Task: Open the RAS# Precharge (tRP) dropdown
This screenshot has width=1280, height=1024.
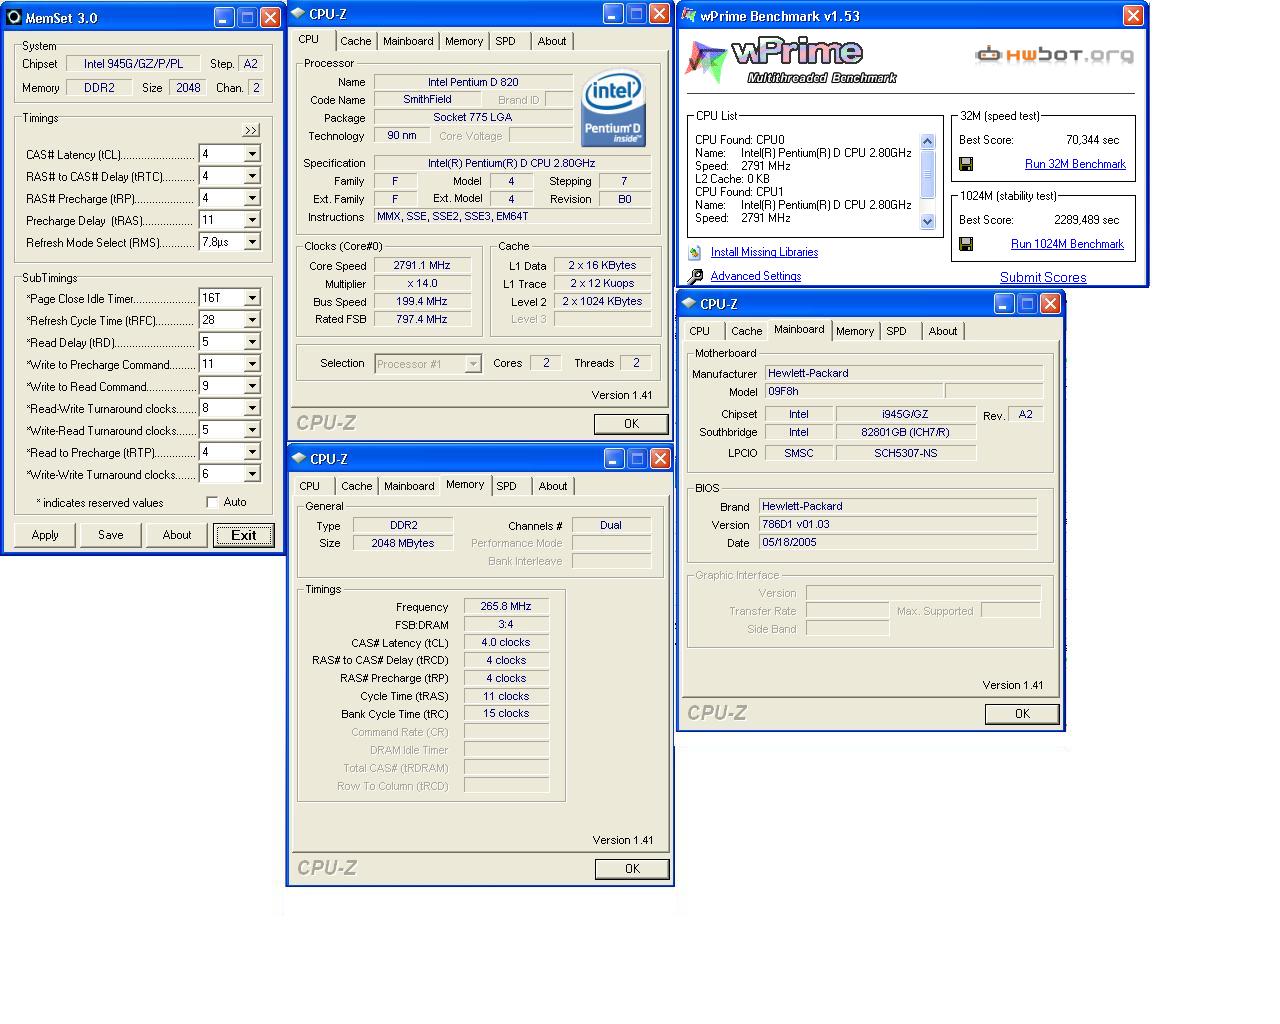Action: click(252, 198)
